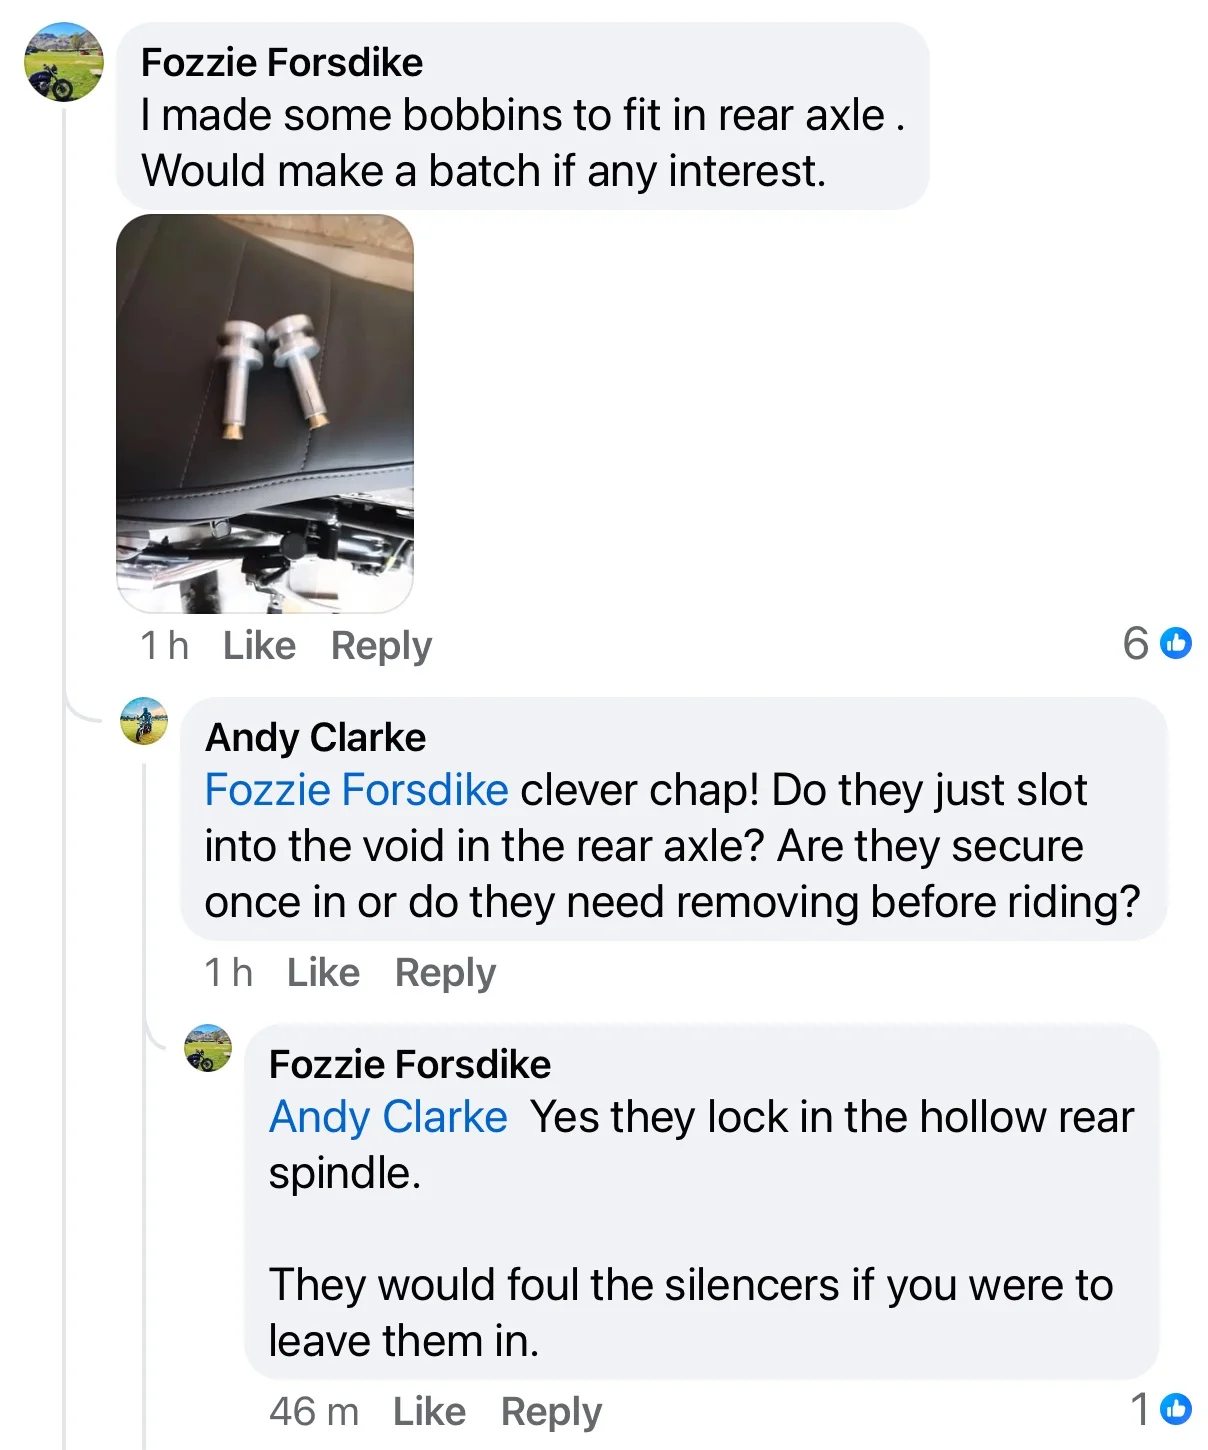Like the bobbins comment with the photo
This screenshot has height=1450, width=1208.
pyautogui.click(x=259, y=646)
